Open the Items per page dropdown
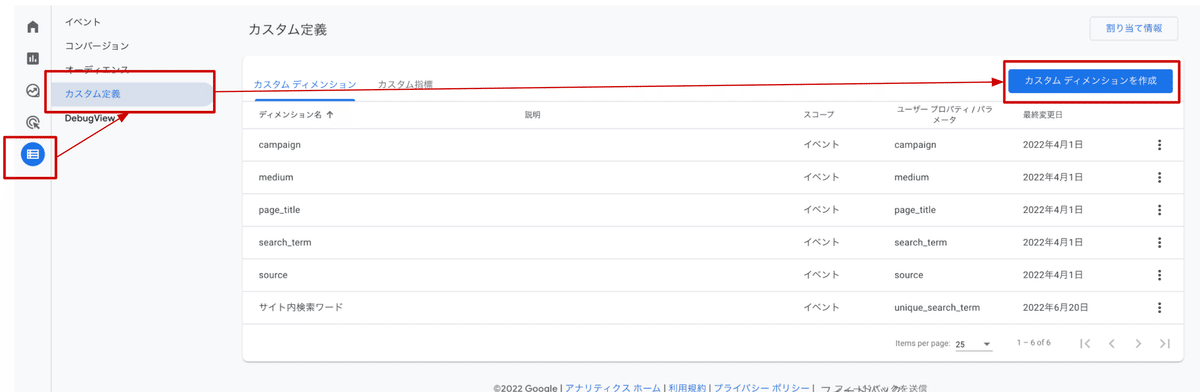The height and width of the screenshot is (392, 1200). 973,344
